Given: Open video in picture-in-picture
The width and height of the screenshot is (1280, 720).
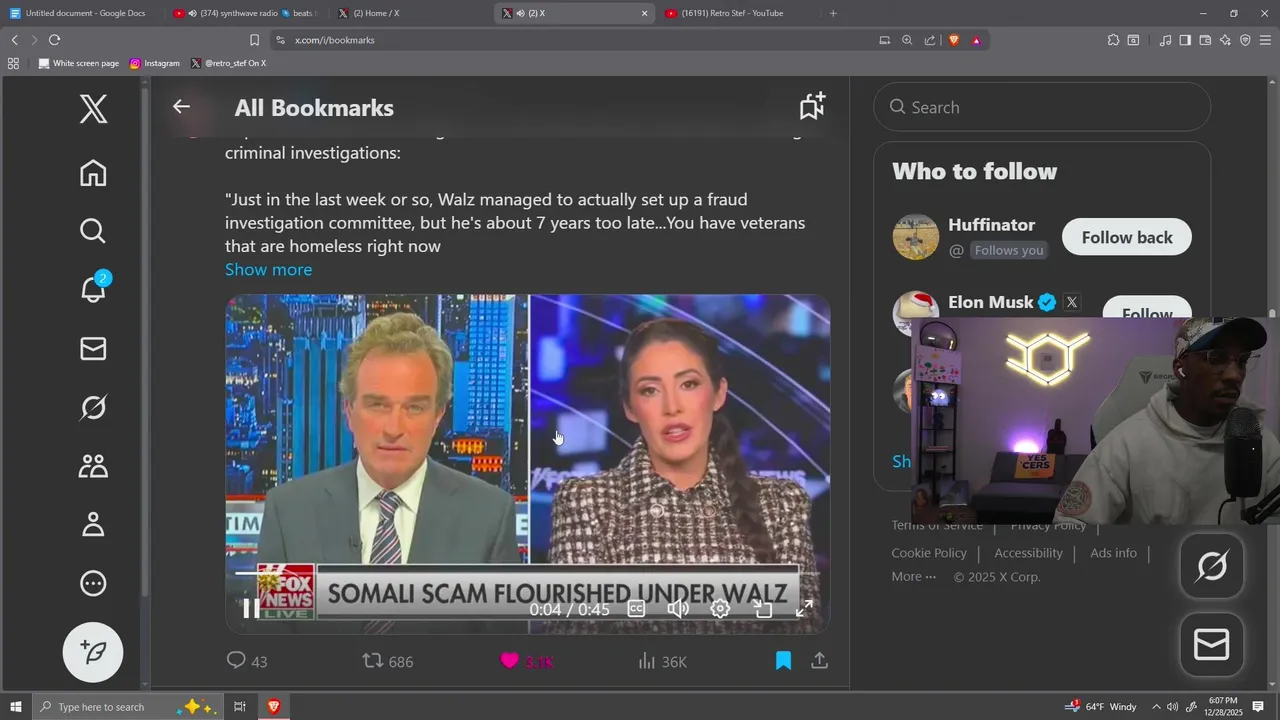Looking at the screenshot, I should (x=763, y=608).
